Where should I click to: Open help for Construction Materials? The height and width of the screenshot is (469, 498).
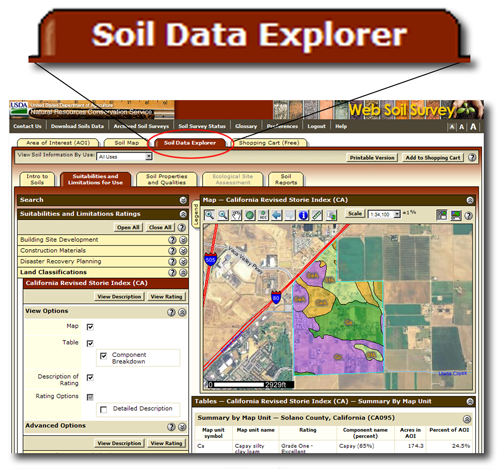click(x=172, y=251)
